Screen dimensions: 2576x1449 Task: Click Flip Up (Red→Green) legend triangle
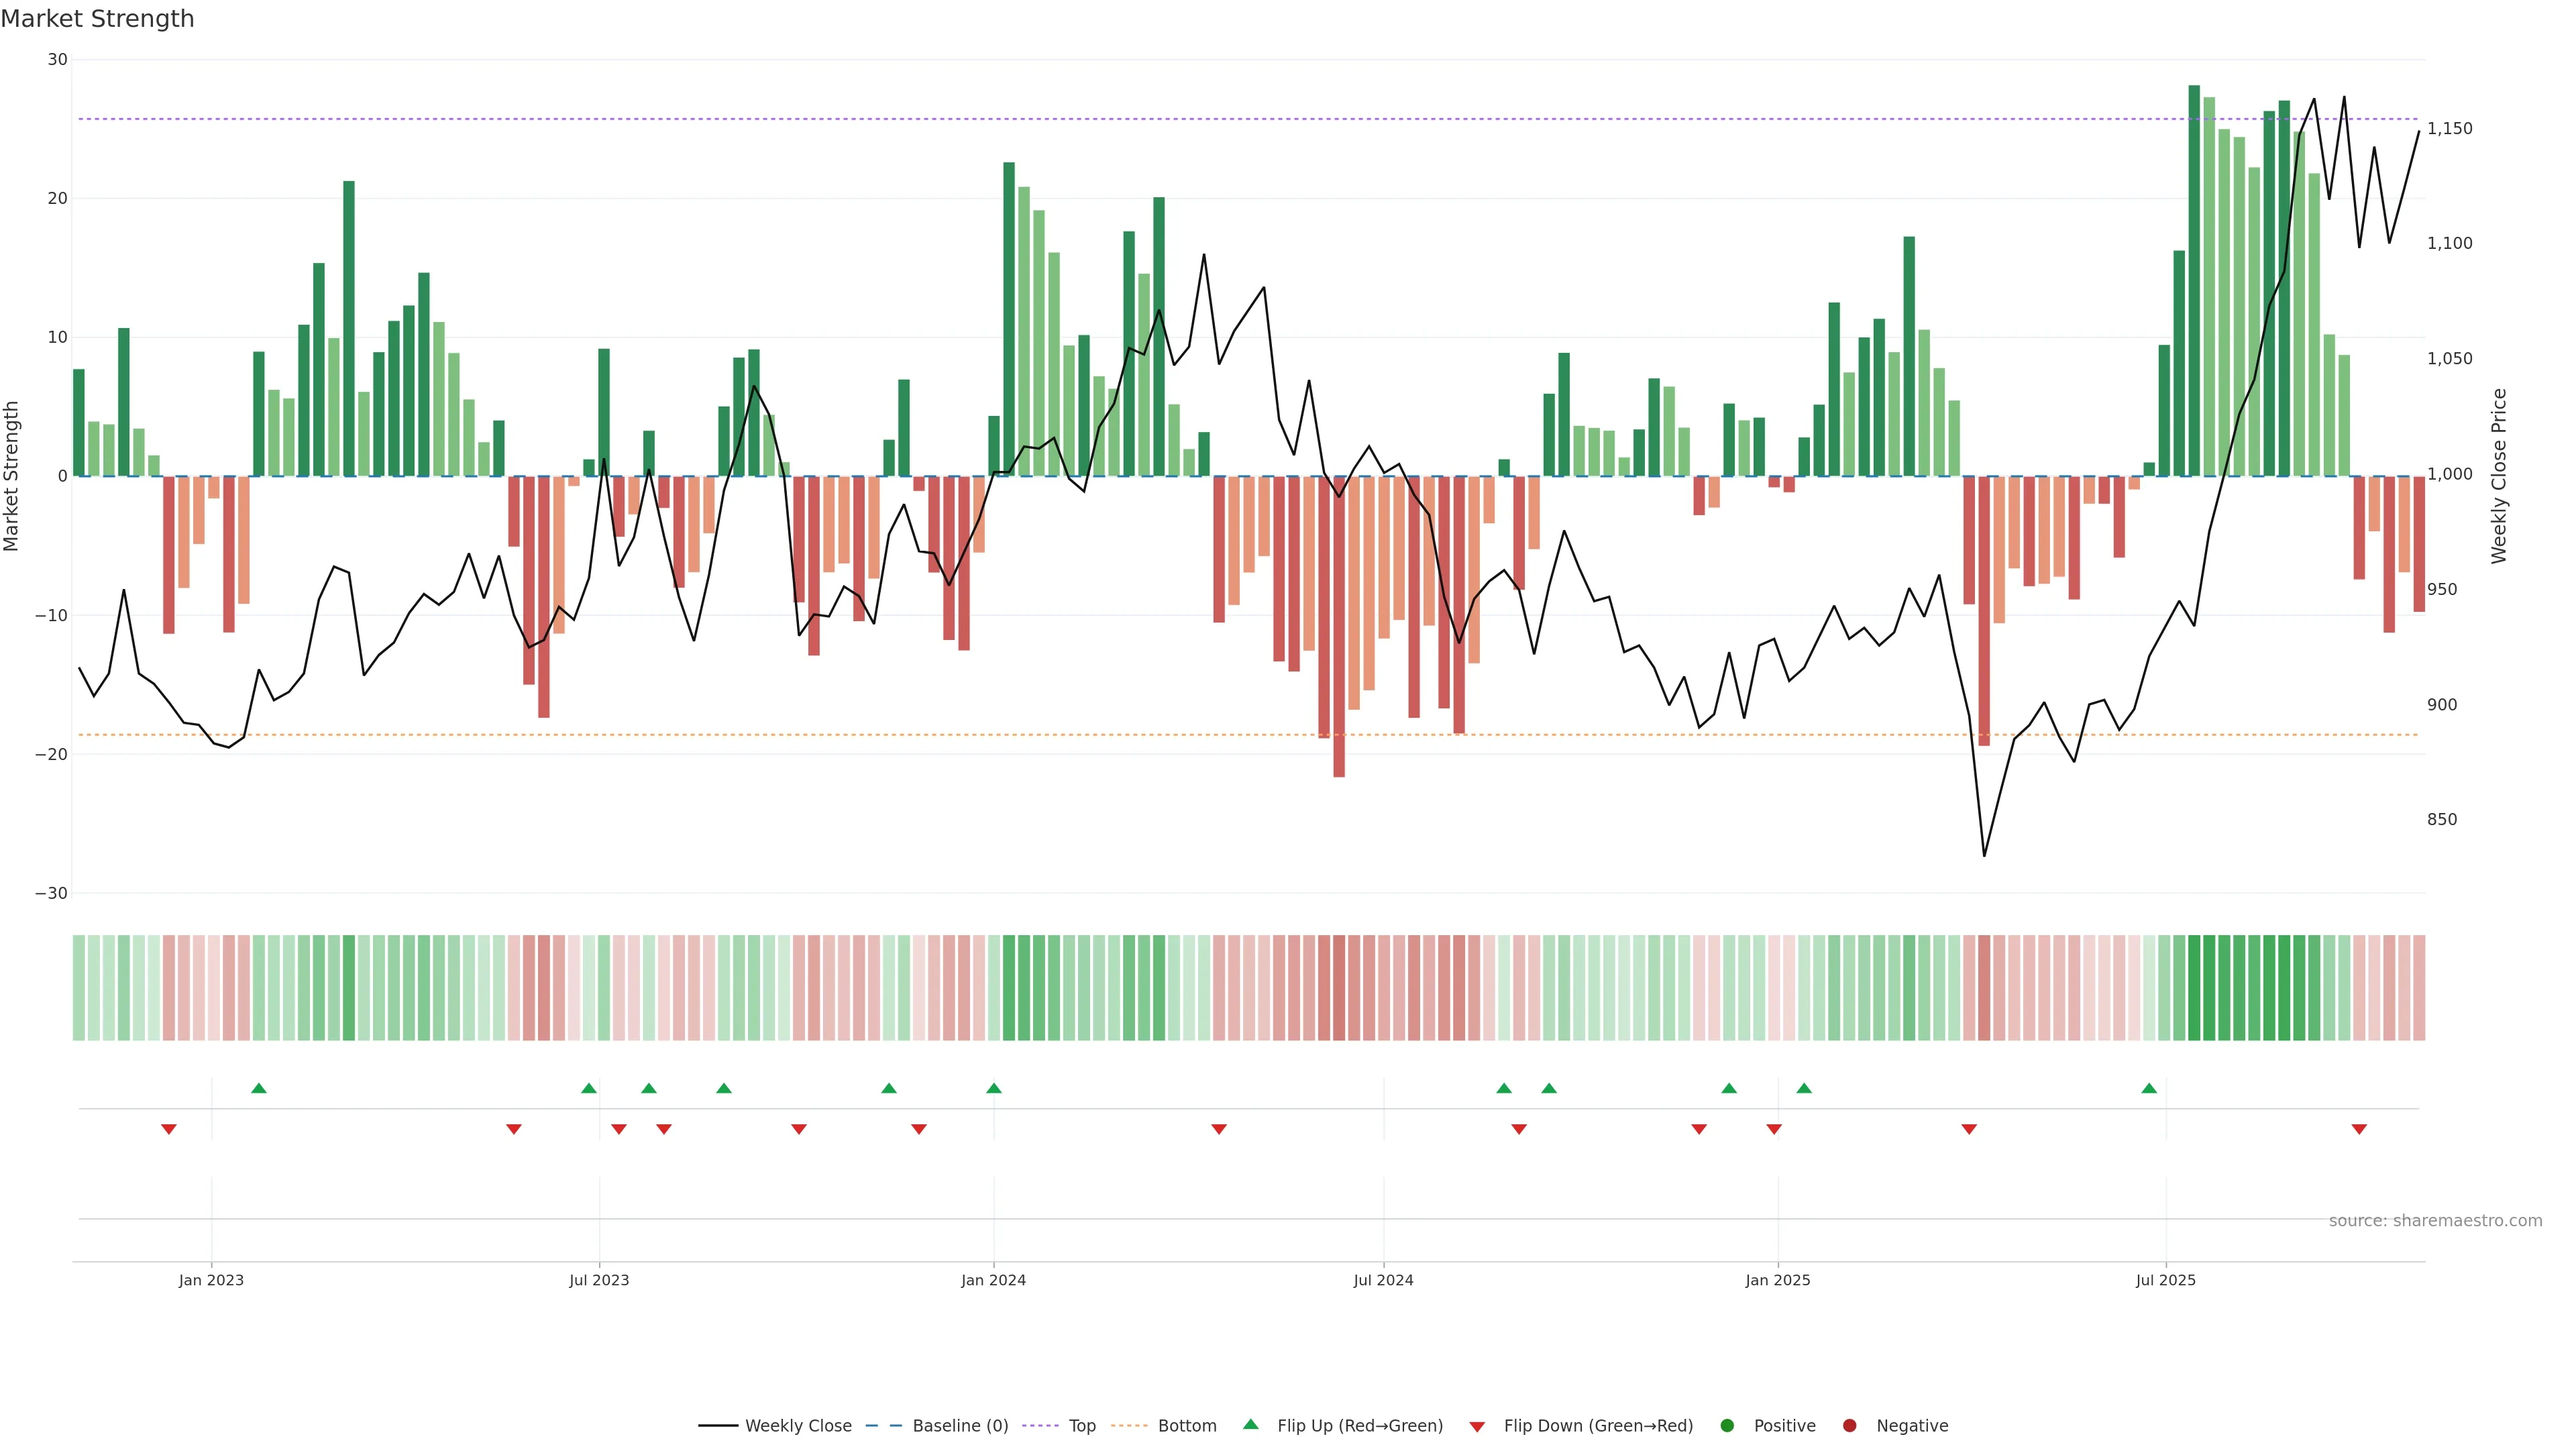click(x=1250, y=1425)
